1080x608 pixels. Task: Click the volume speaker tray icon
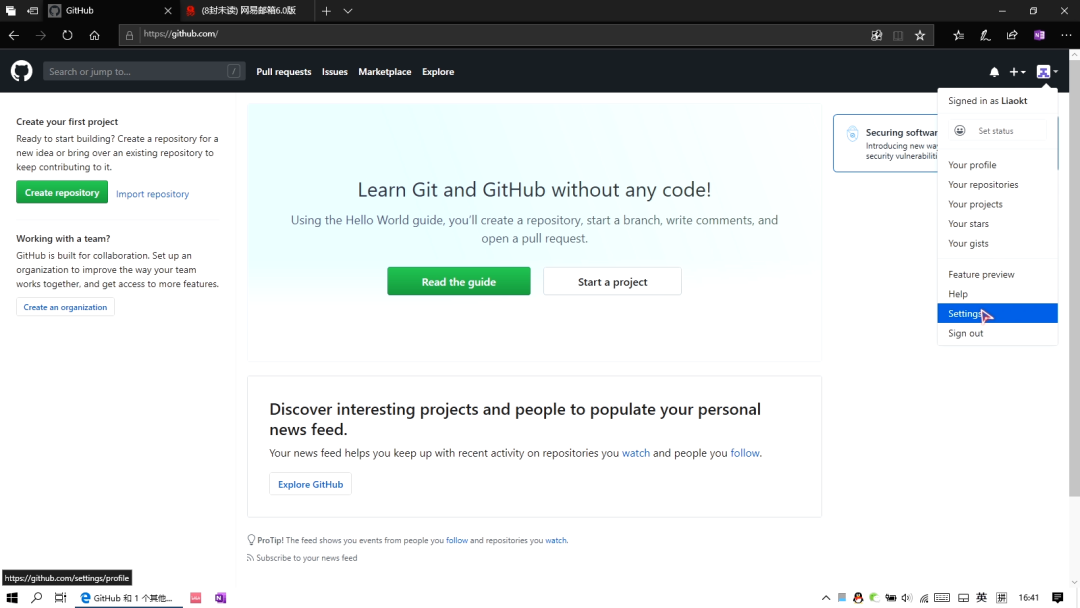tap(906, 598)
